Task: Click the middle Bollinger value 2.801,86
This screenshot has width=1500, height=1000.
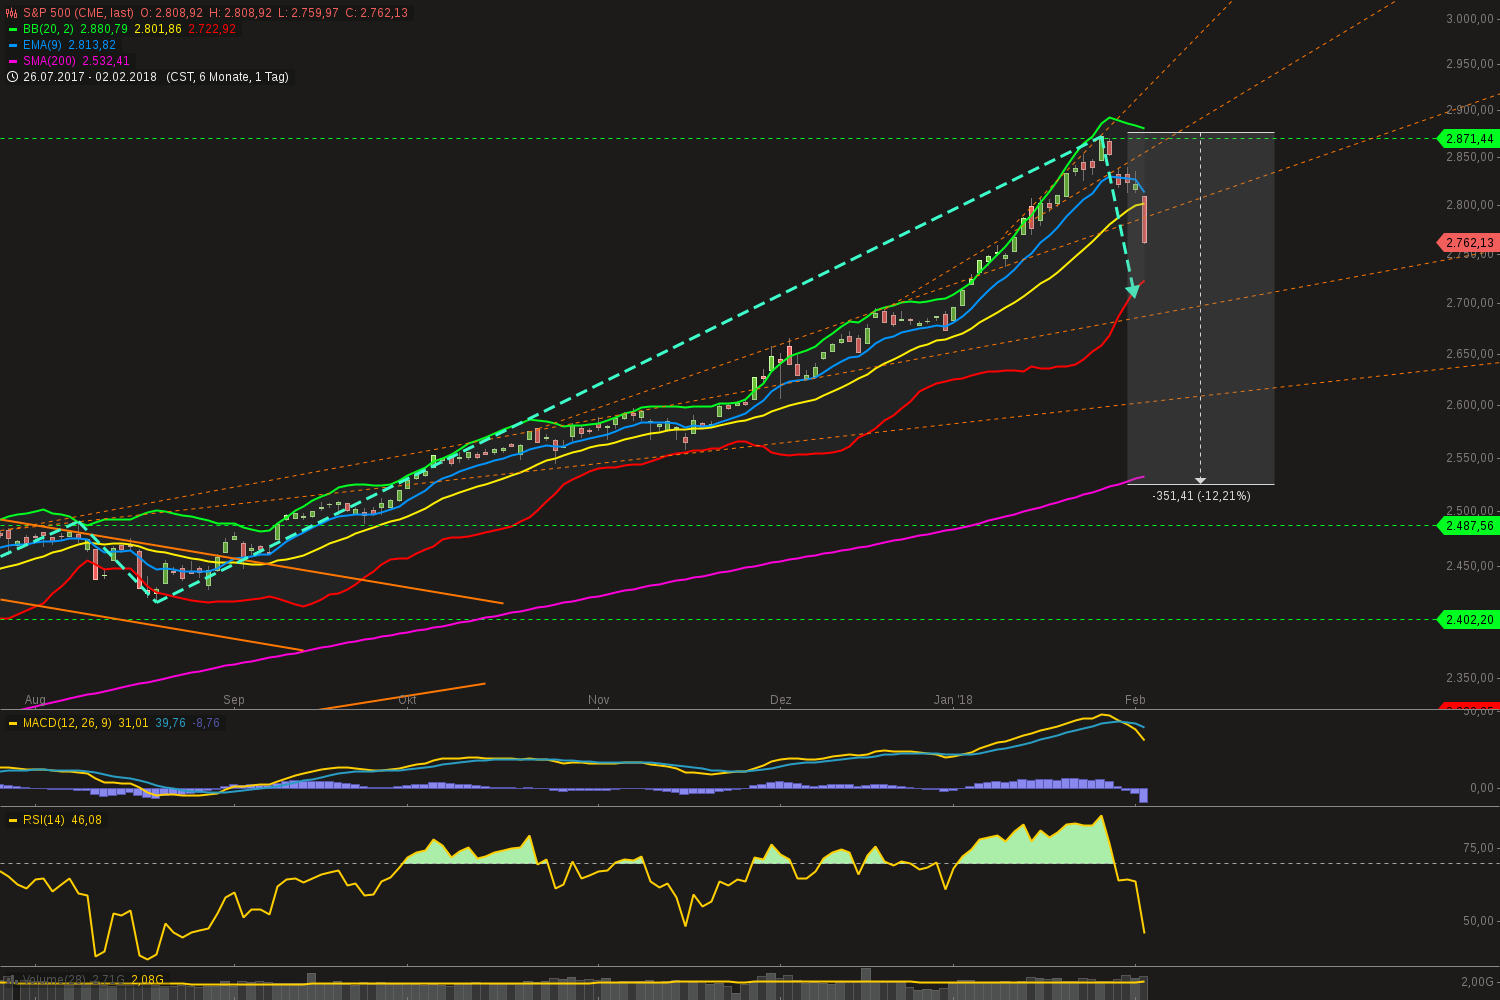Action: tap(158, 29)
